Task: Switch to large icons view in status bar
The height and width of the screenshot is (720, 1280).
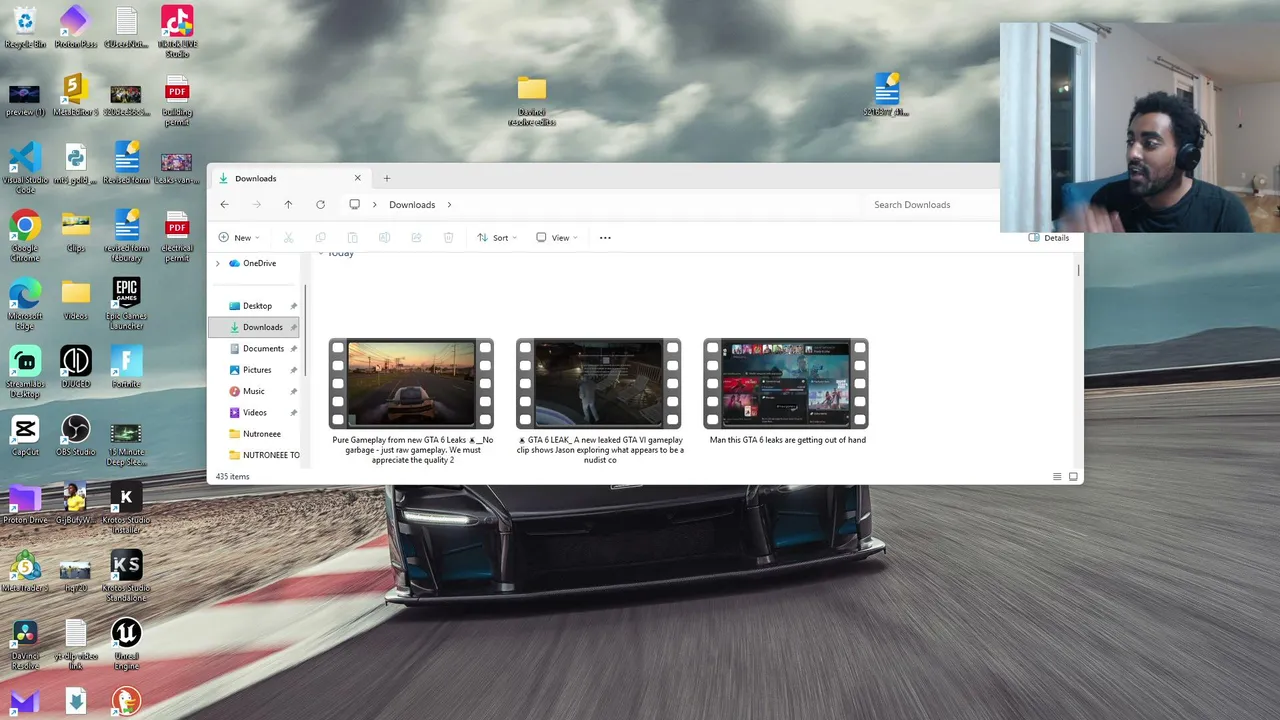Action: (x=1073, y=477)
